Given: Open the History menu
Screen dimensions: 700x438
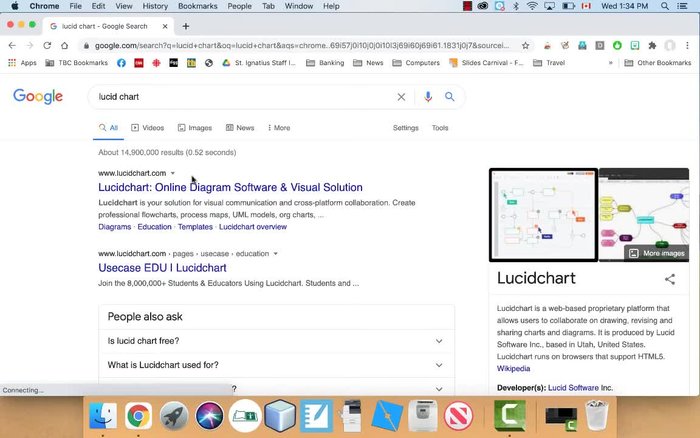Looking at the screenshot, I should pyautogui.click(x=155, y=6).
